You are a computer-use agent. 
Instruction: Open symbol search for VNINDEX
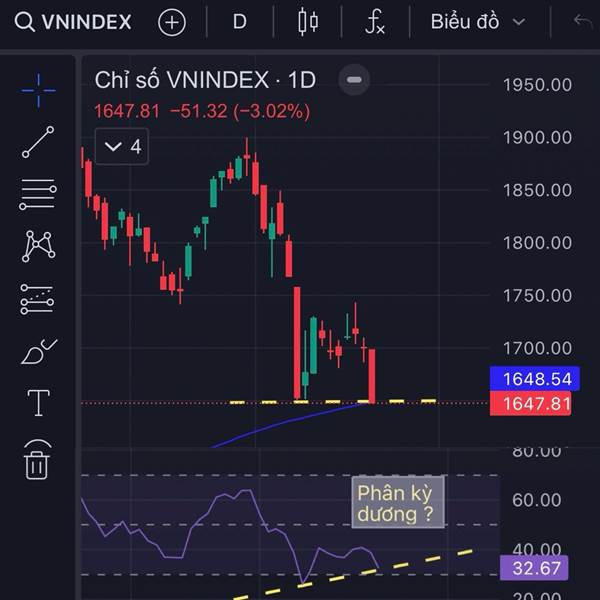[x=73, y=22]
